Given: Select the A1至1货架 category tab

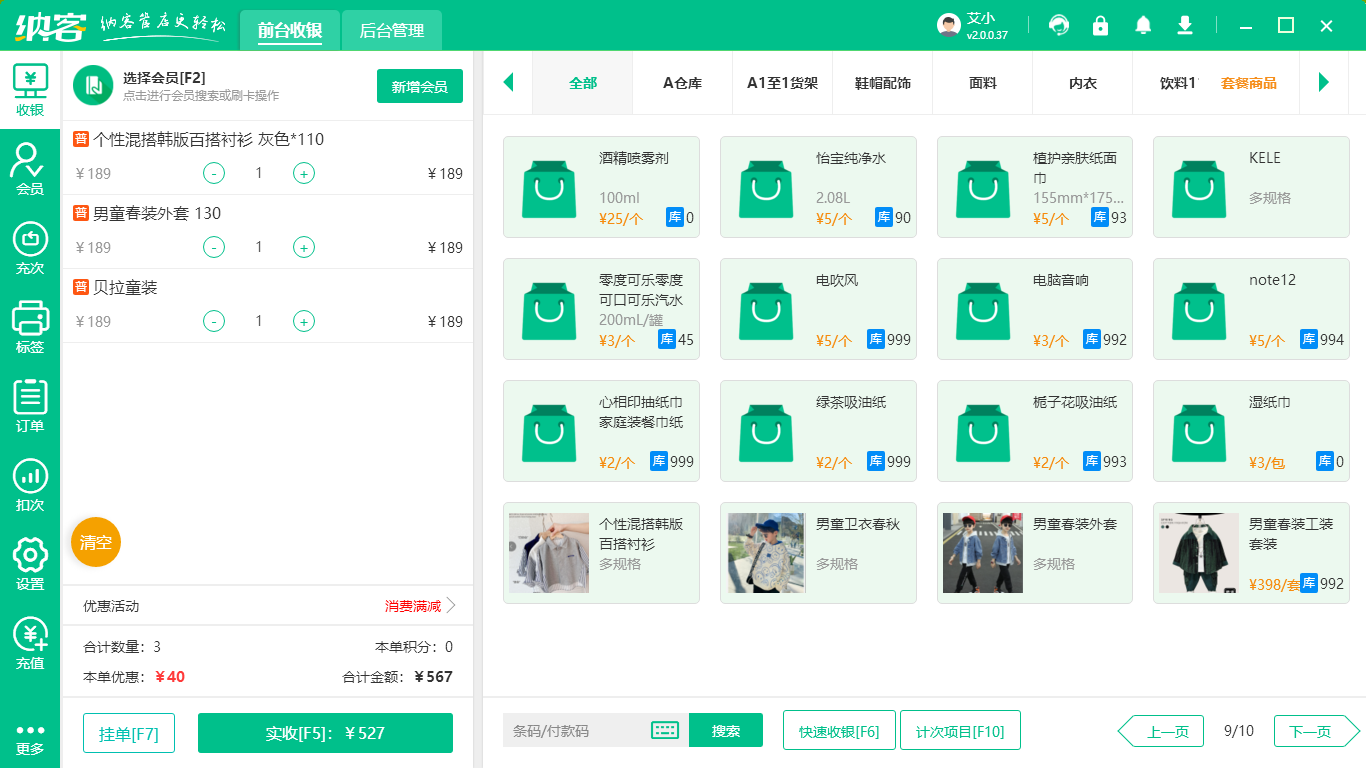Looking at the screenshot, I should (783, 83).
